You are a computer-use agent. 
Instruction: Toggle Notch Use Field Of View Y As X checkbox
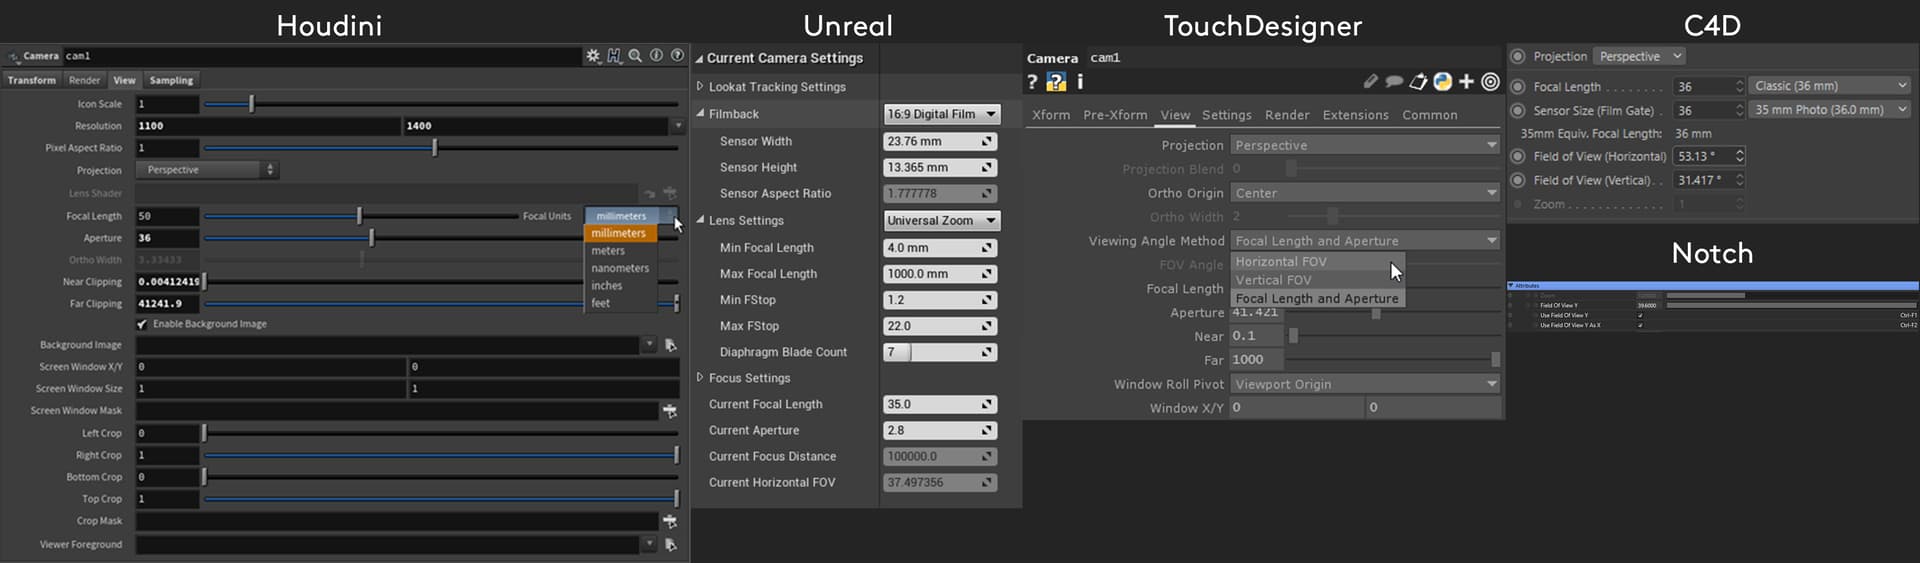tap(1640, 325)
